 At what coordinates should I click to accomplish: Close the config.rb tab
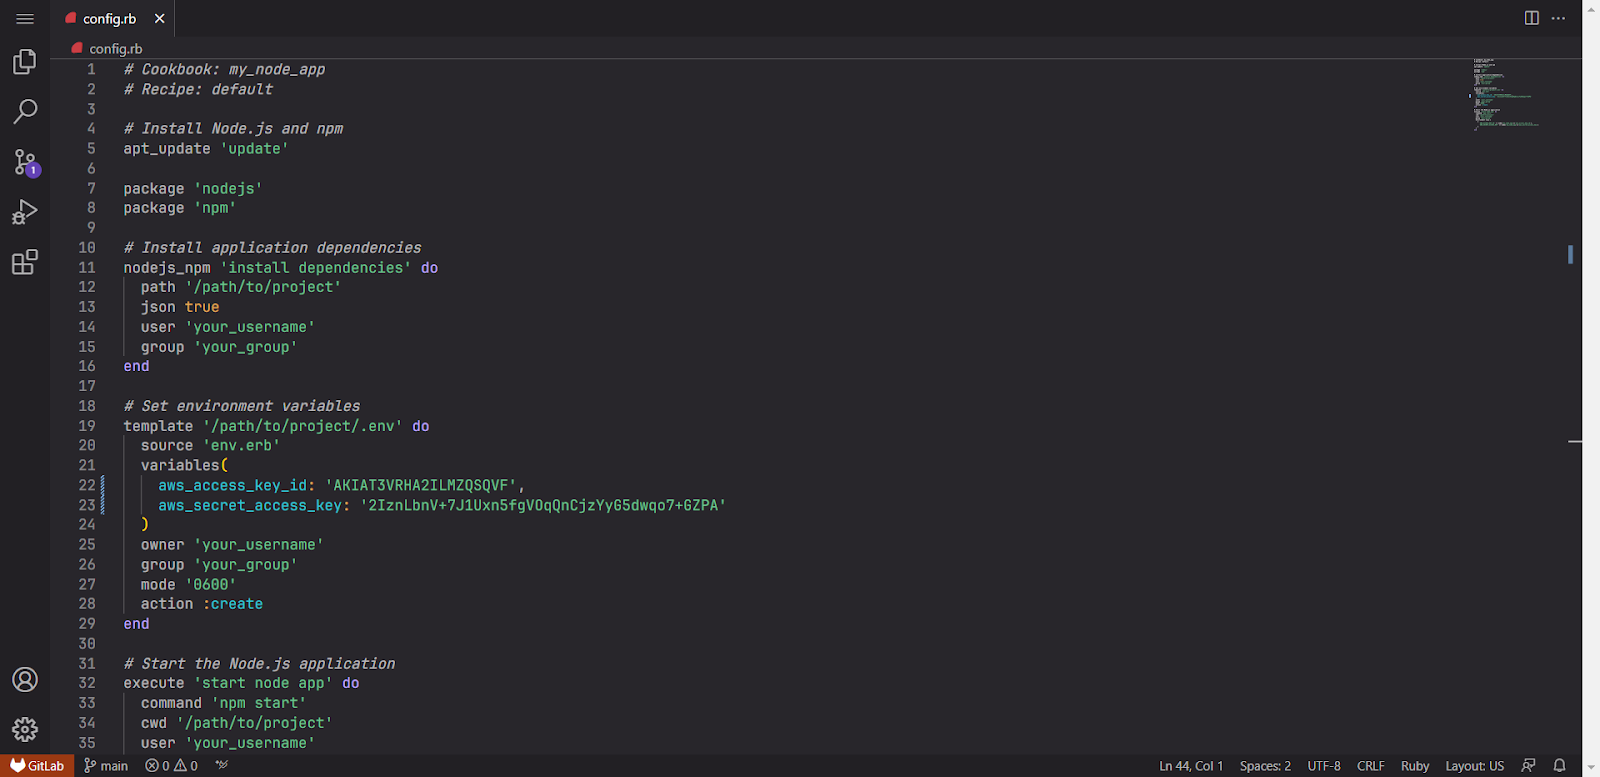point(159,19)
